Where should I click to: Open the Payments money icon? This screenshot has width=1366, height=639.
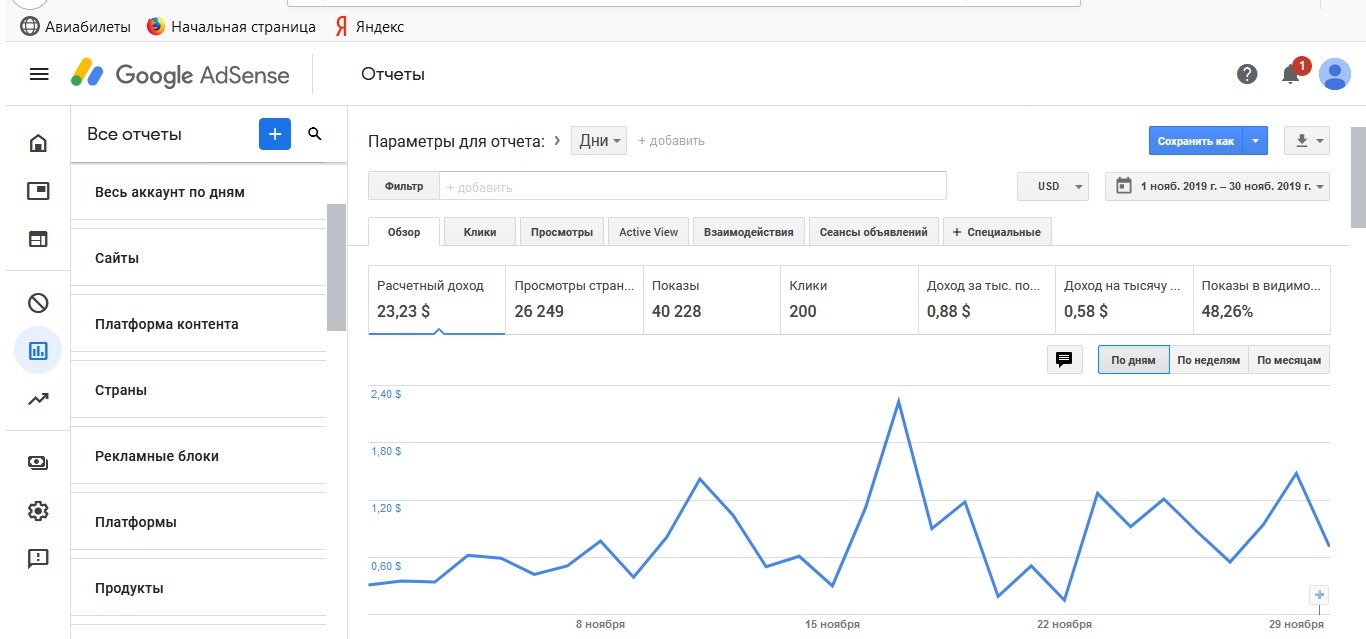38,463
